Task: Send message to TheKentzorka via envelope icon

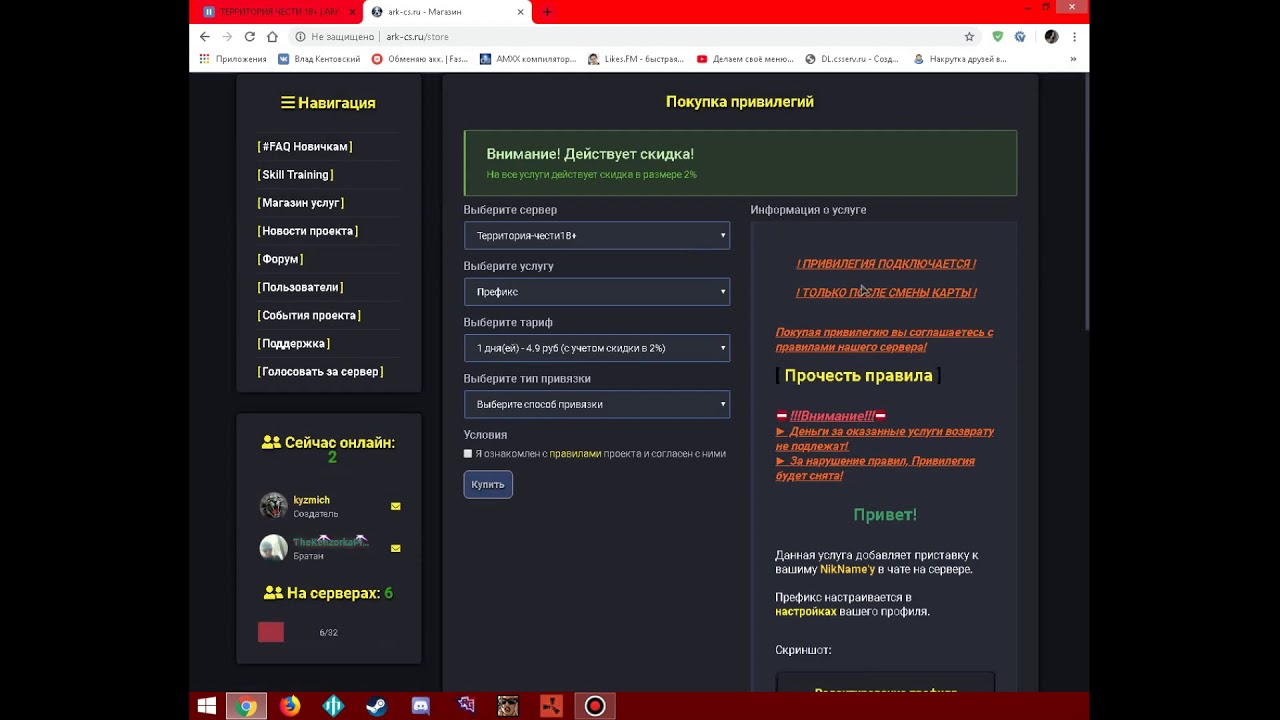Action: click(395, 548)
